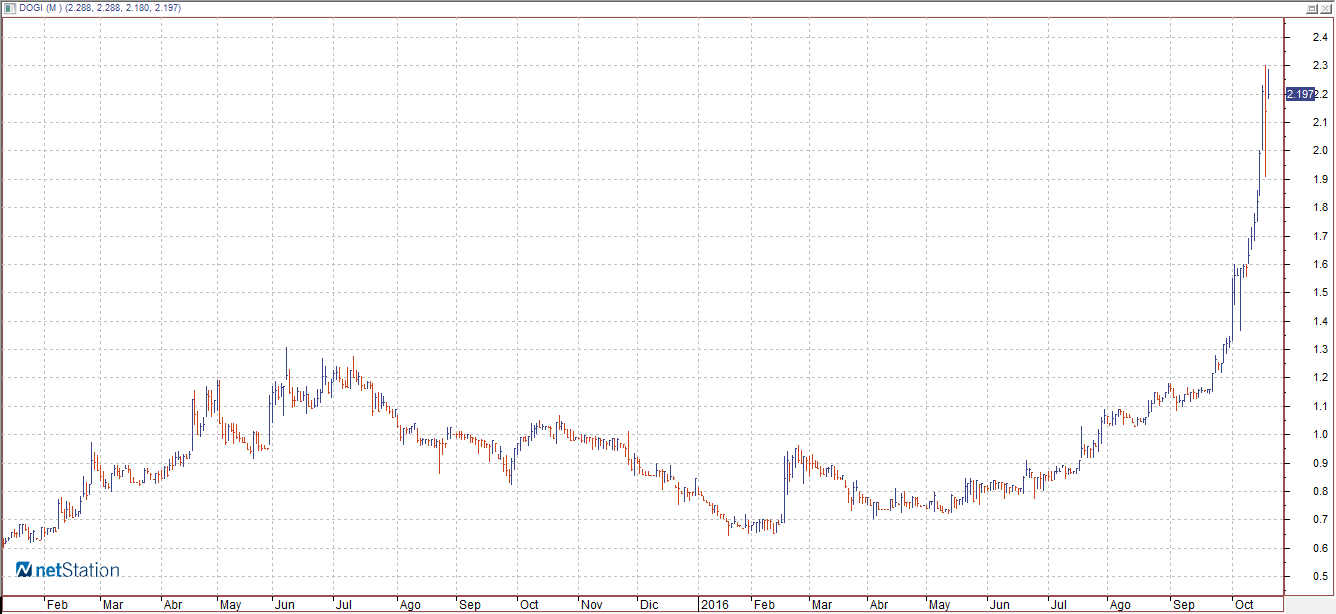
Task: Click the last Oct label on time axis
Action: 1244,605
